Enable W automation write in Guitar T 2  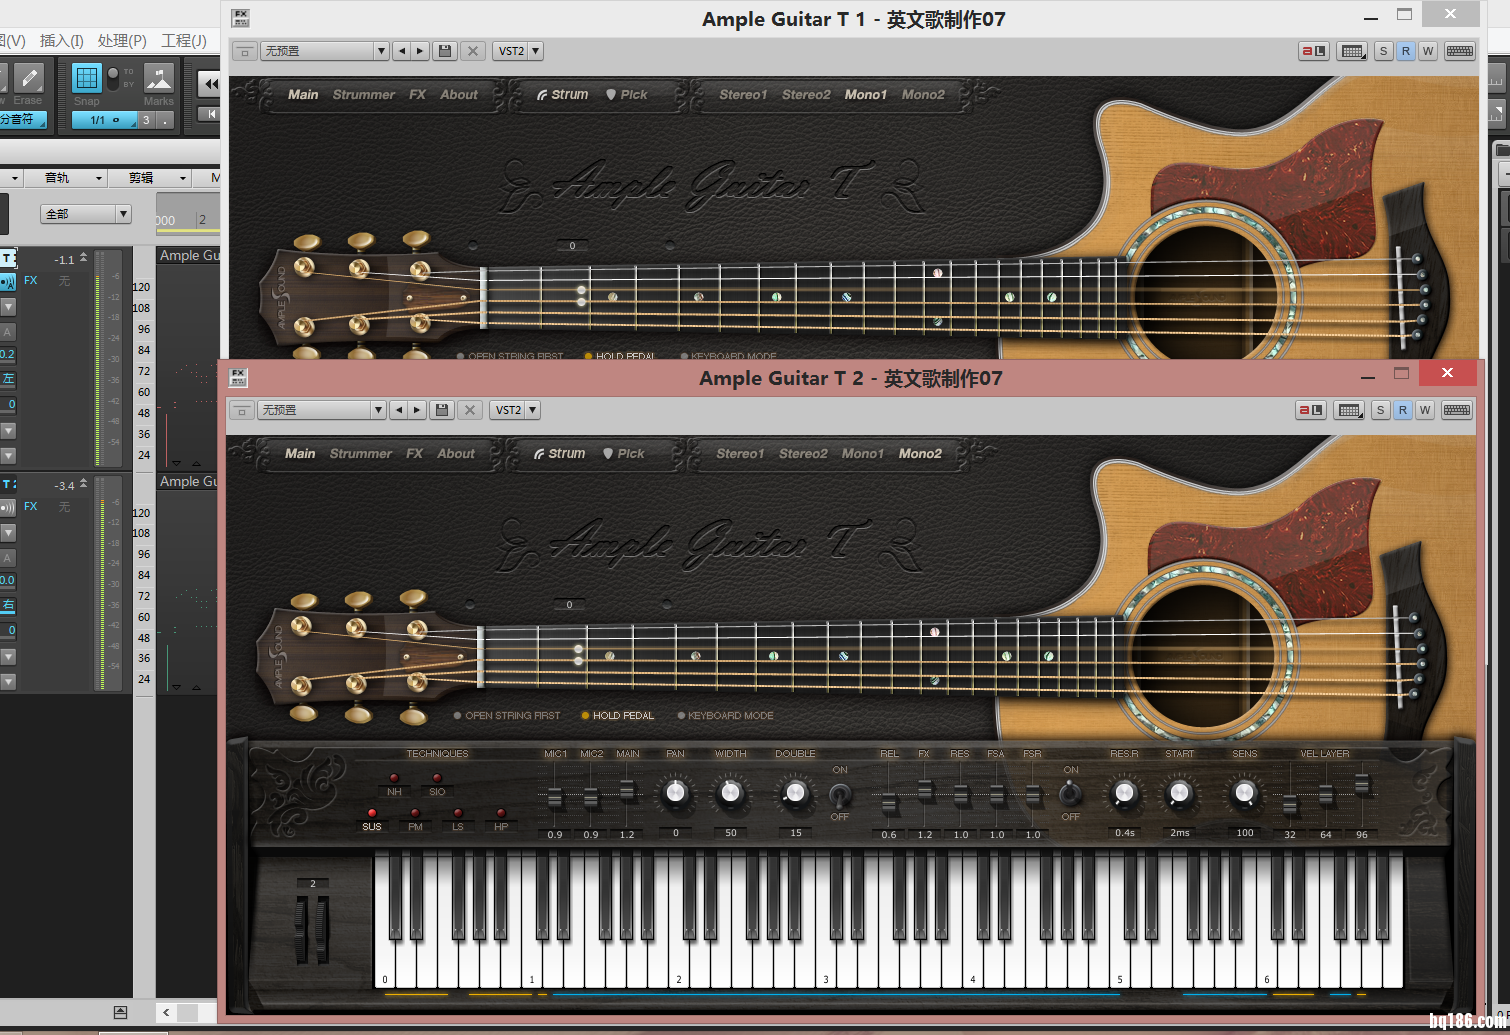click(x=1425, y=410)
